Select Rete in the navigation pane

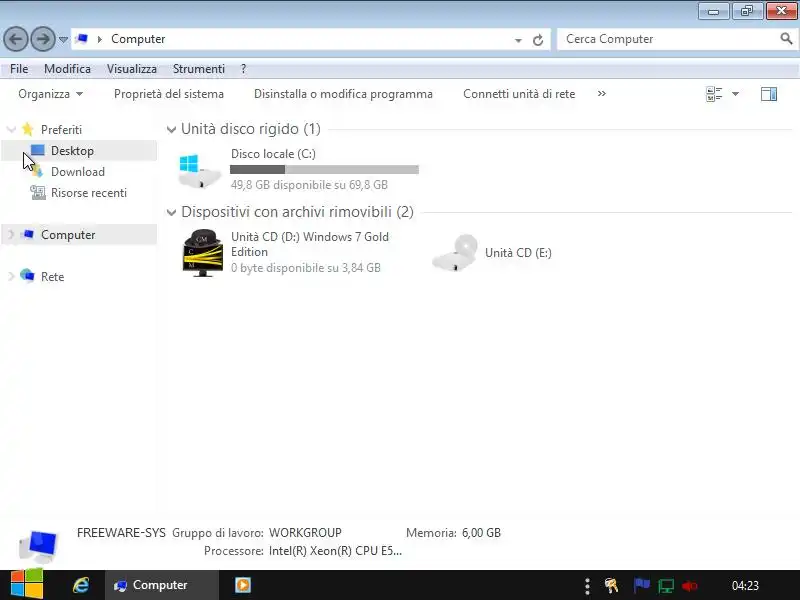(x=53, y=277)
